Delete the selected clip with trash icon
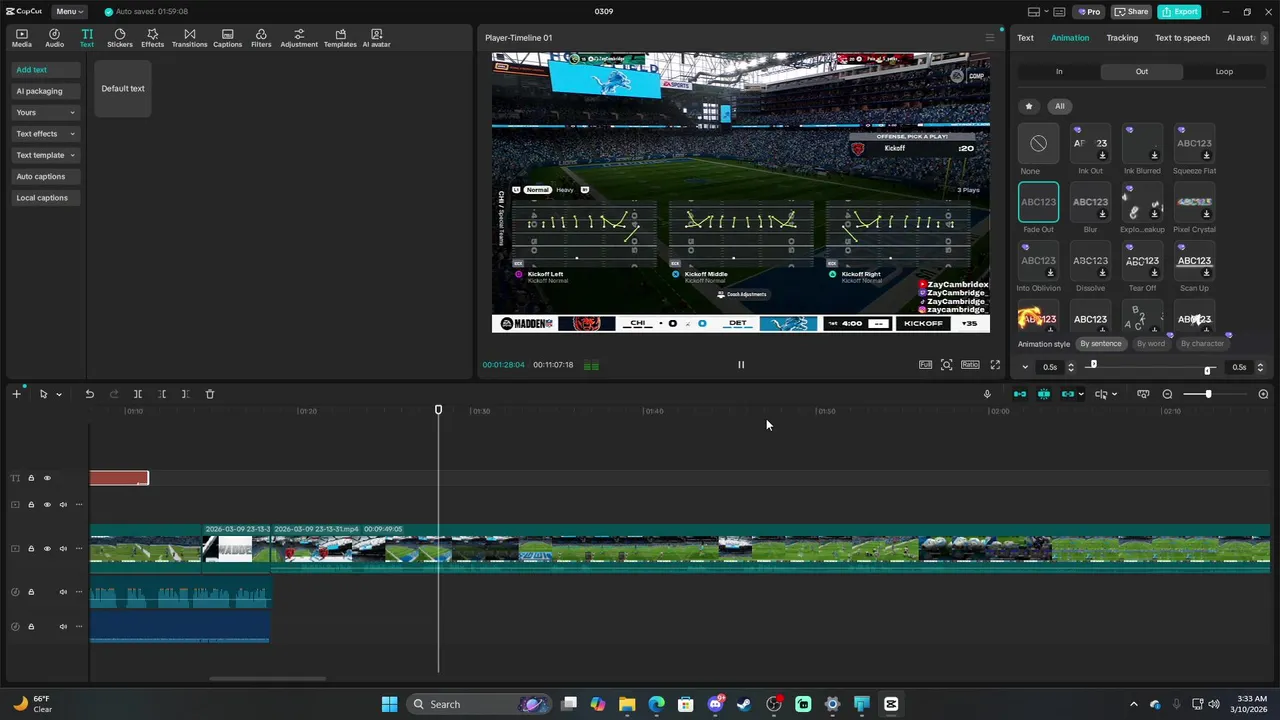 tap(210, 394)
